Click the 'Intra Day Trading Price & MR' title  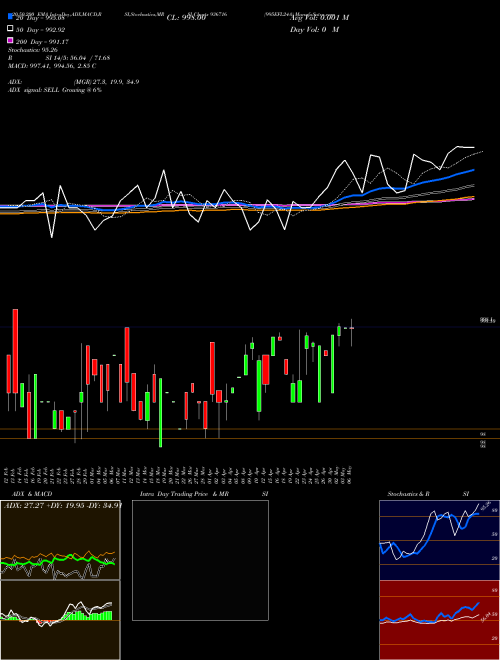pos(184,494)
